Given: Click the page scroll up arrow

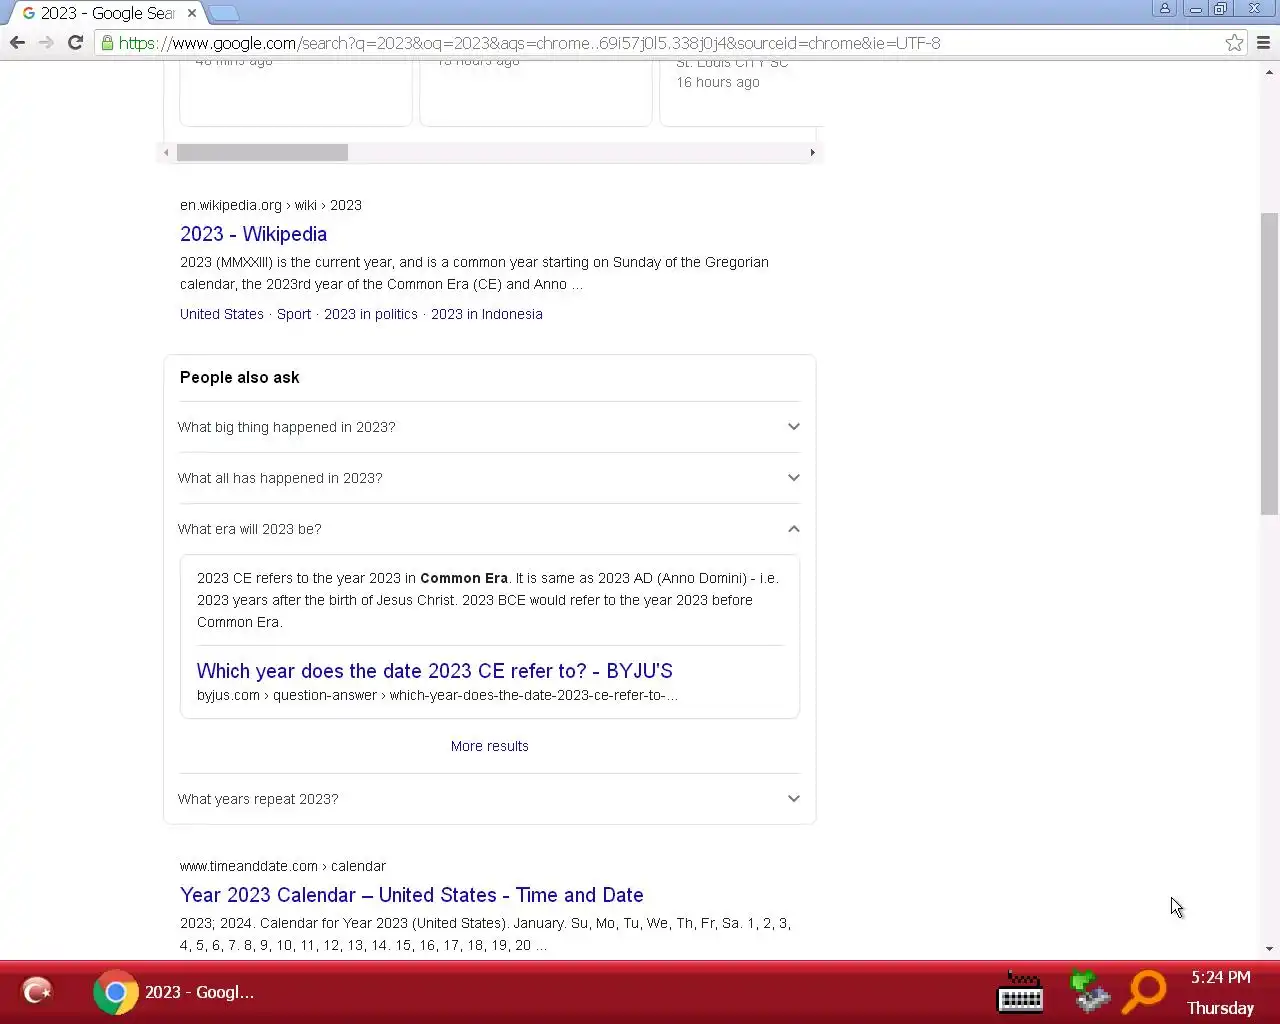Looking at the screenshot, I should pos(1269,72).
